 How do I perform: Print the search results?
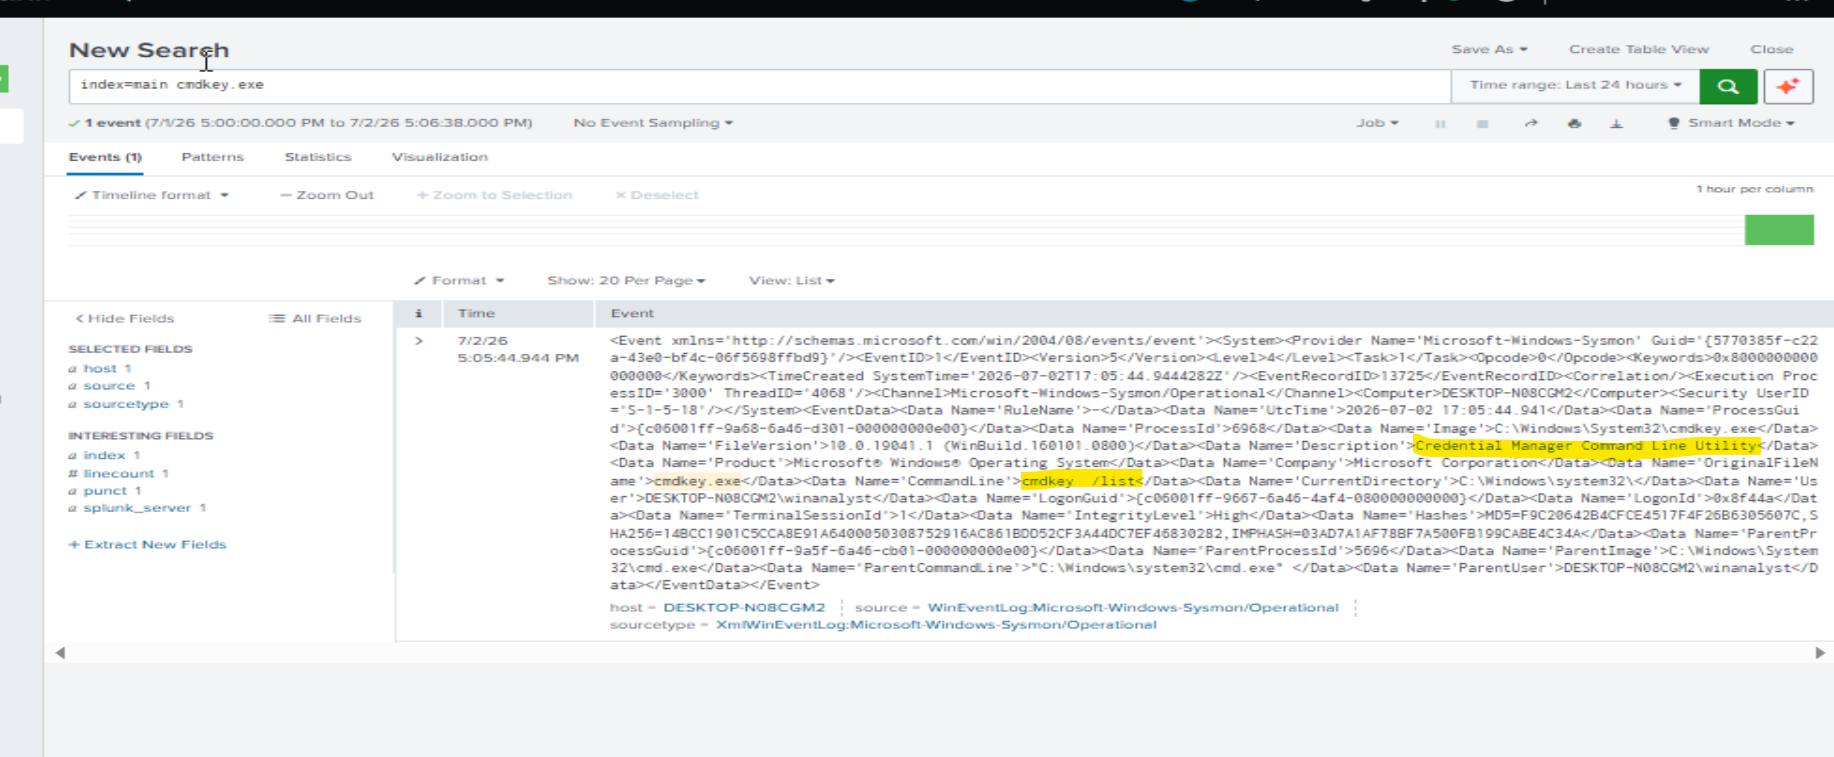(x=1574, y=123)
